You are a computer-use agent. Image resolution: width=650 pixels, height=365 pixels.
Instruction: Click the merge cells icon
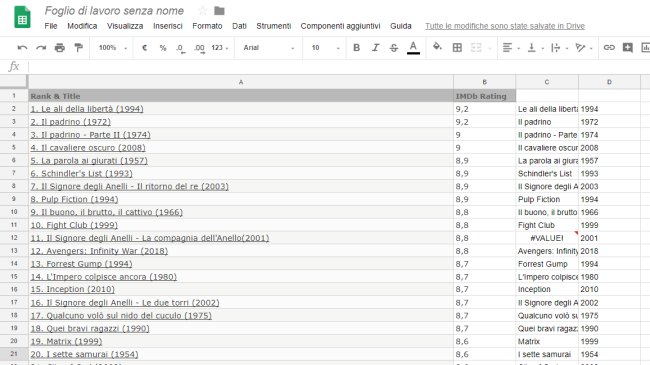point(476,48)
